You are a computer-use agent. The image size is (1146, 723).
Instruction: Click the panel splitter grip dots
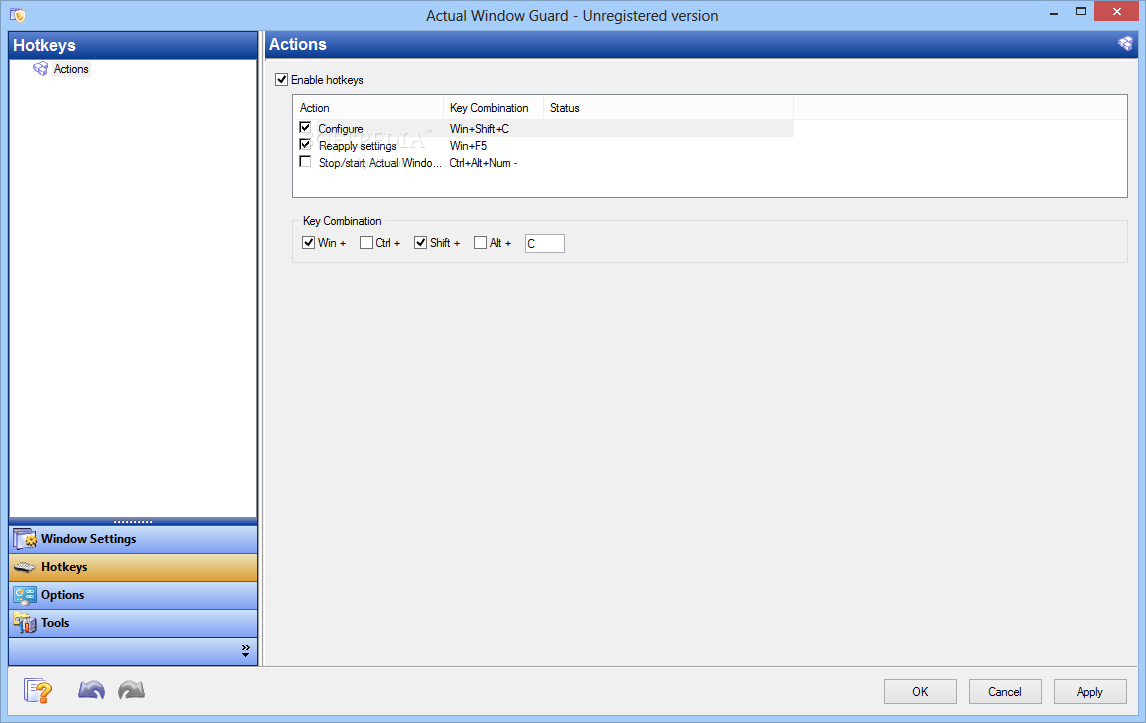[x=133, y=522]
